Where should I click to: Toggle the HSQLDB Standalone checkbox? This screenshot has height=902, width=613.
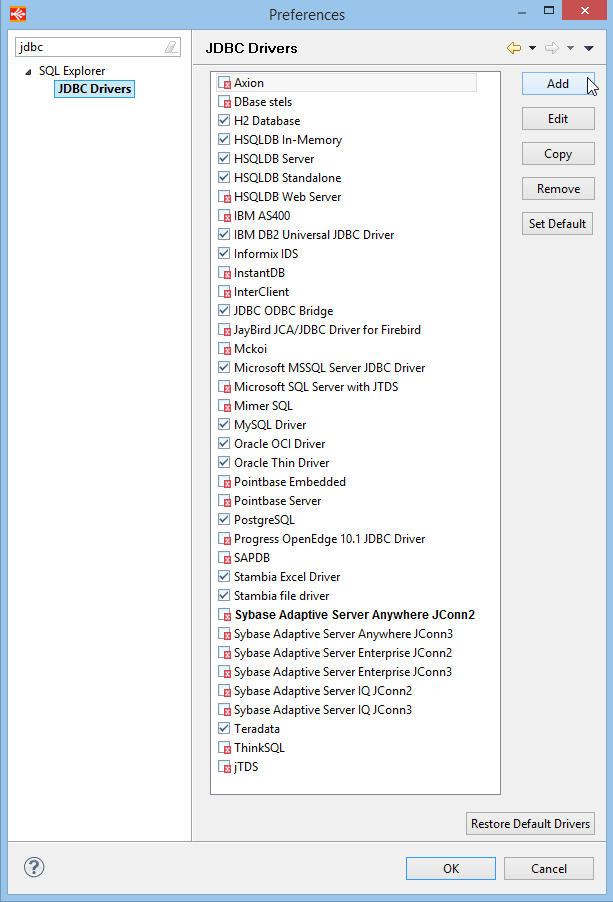[224, 178]
